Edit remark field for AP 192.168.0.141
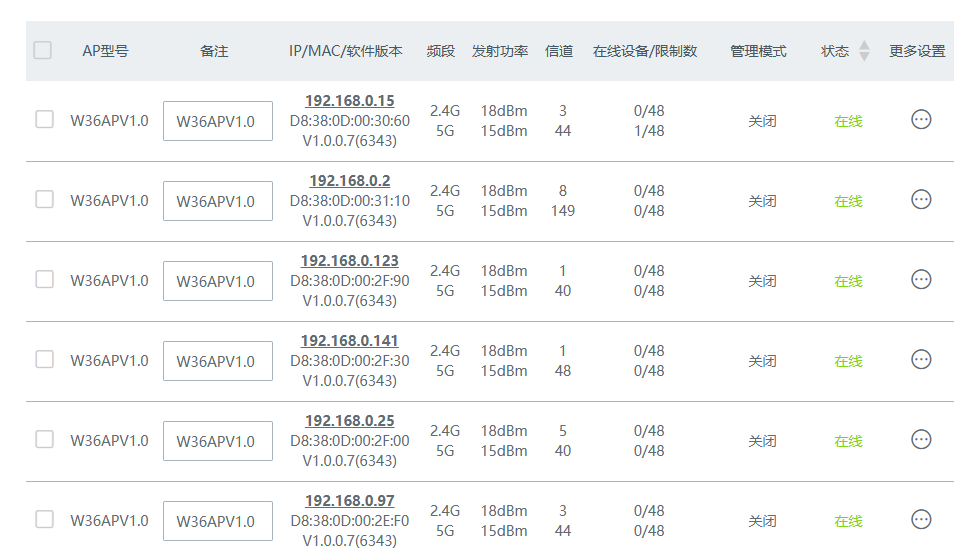This screenshot has height=558, width=980. pos(218,361)
